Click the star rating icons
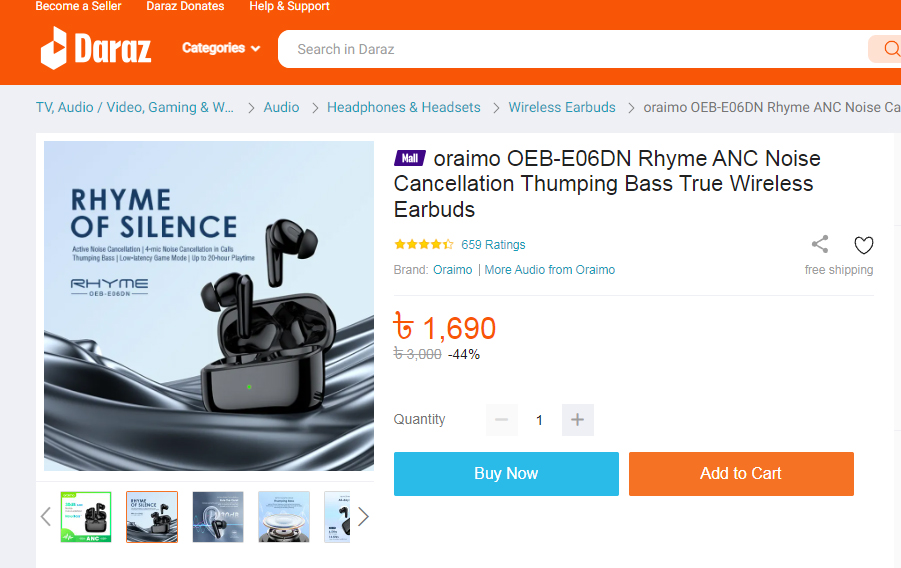 424,244
